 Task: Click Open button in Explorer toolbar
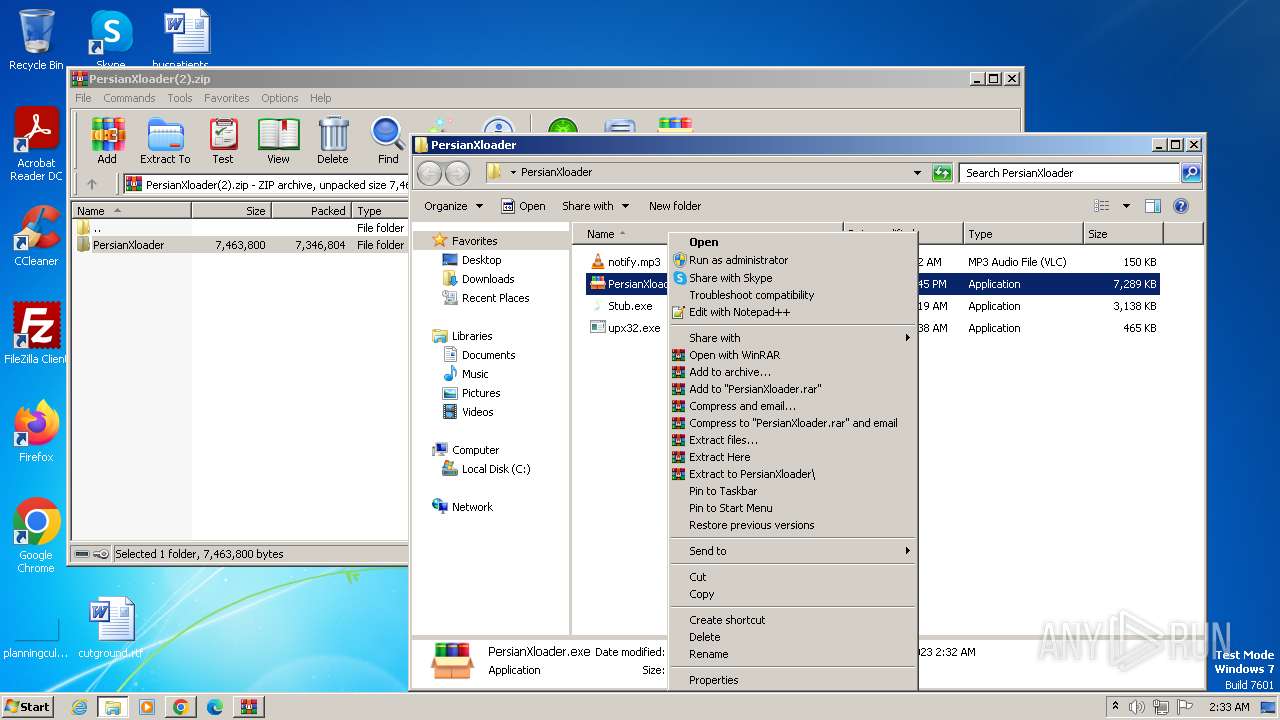[523, 206]
